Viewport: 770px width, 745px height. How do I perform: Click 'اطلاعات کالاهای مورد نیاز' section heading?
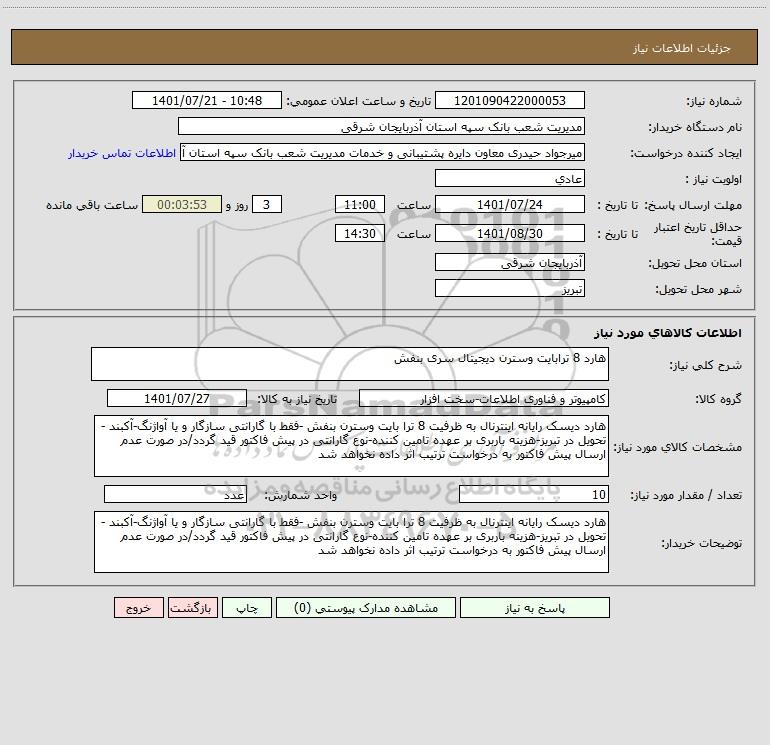[x=668, y=333]
